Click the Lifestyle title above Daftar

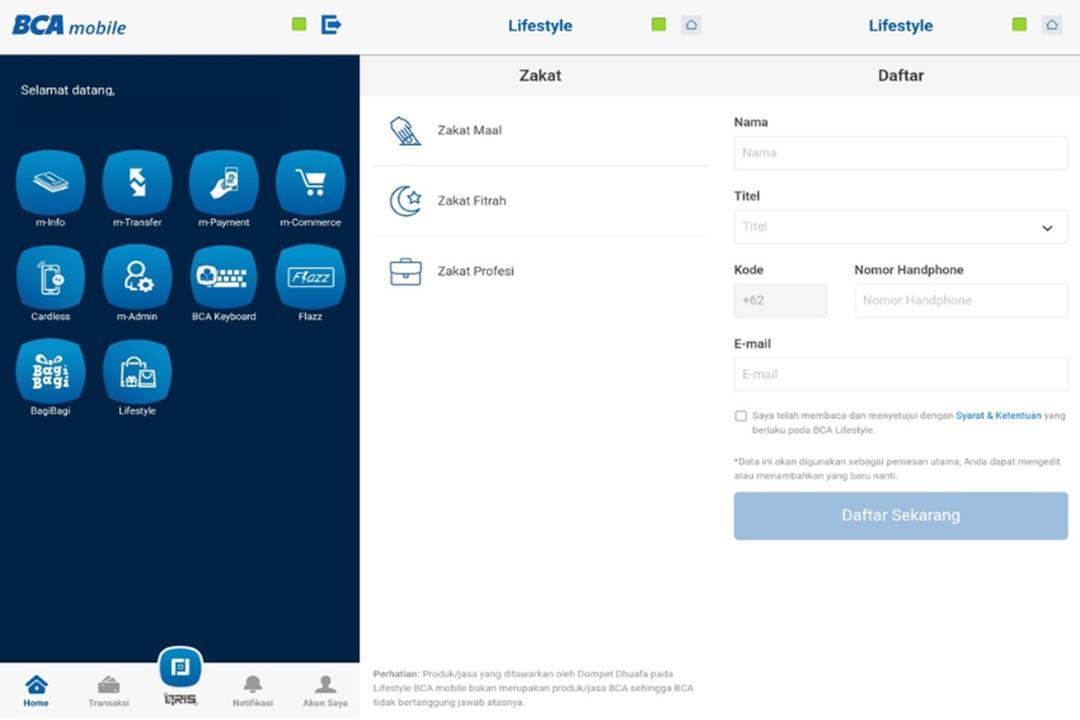900,25
